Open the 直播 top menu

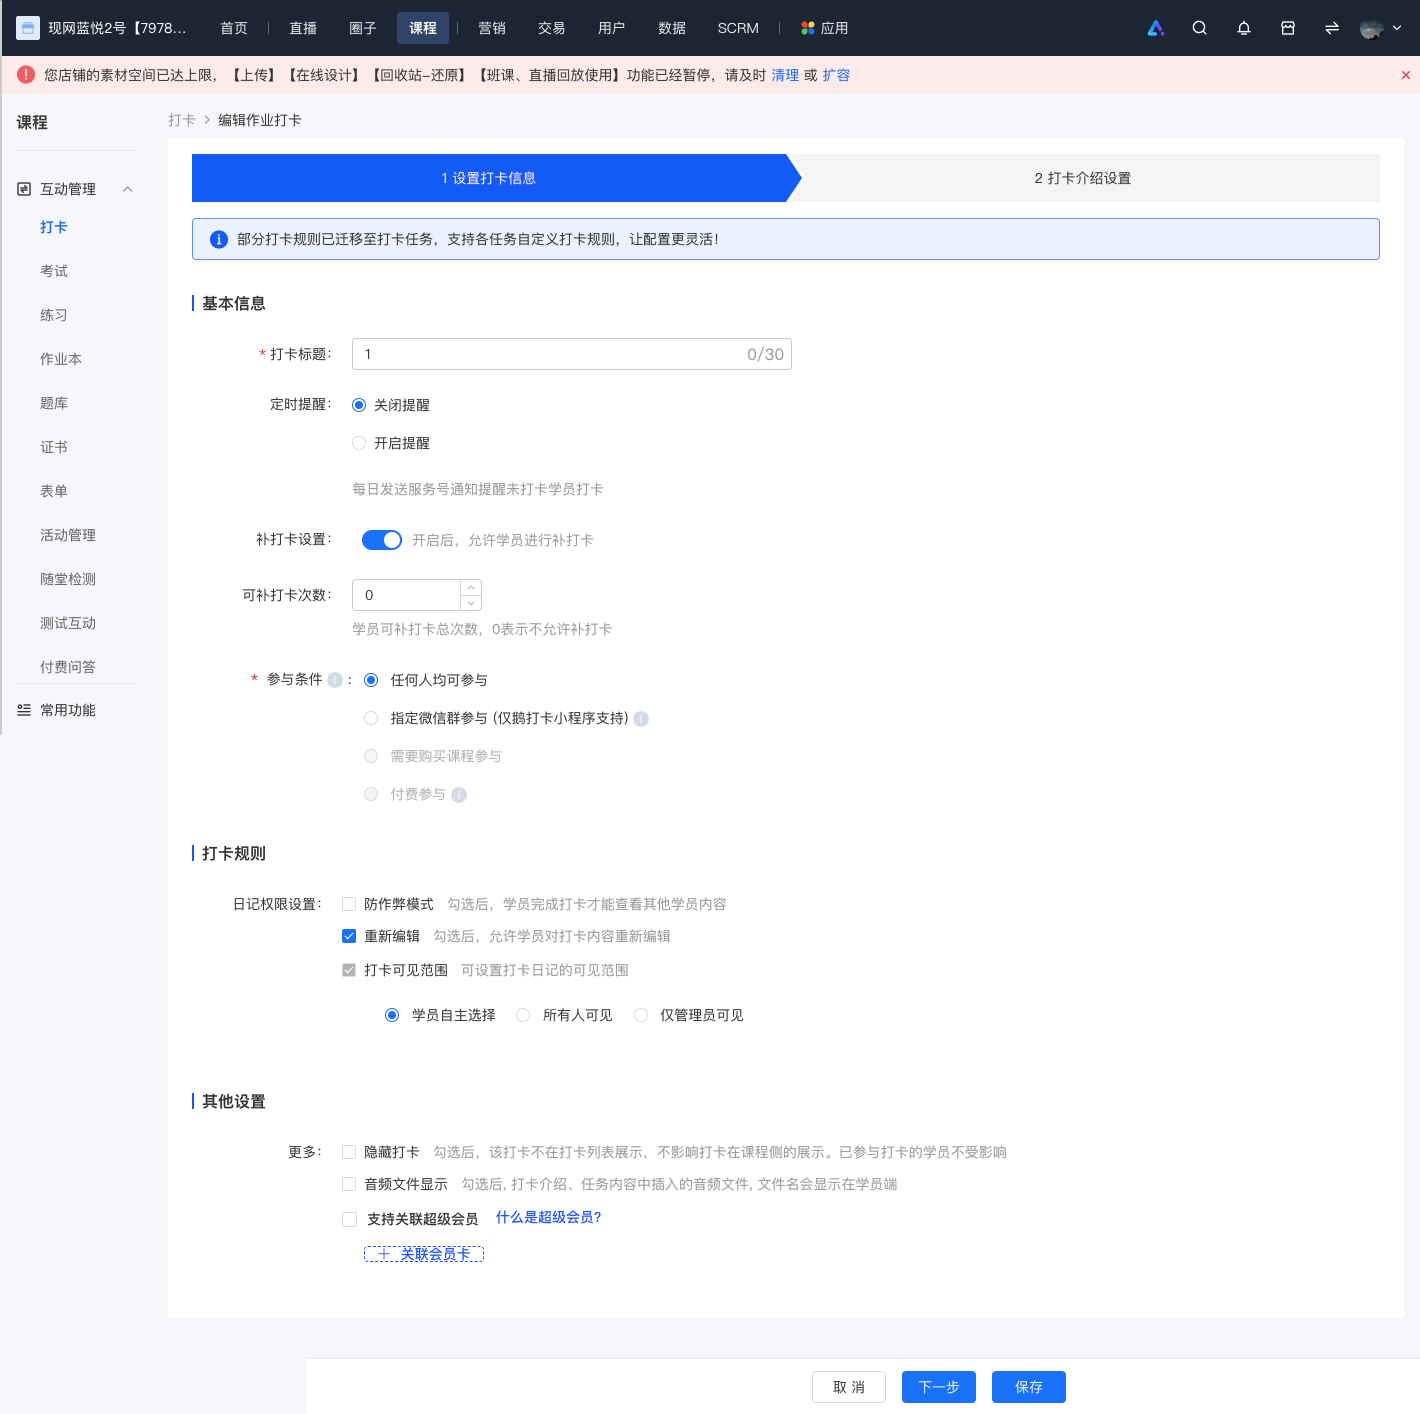click(303, 28)
